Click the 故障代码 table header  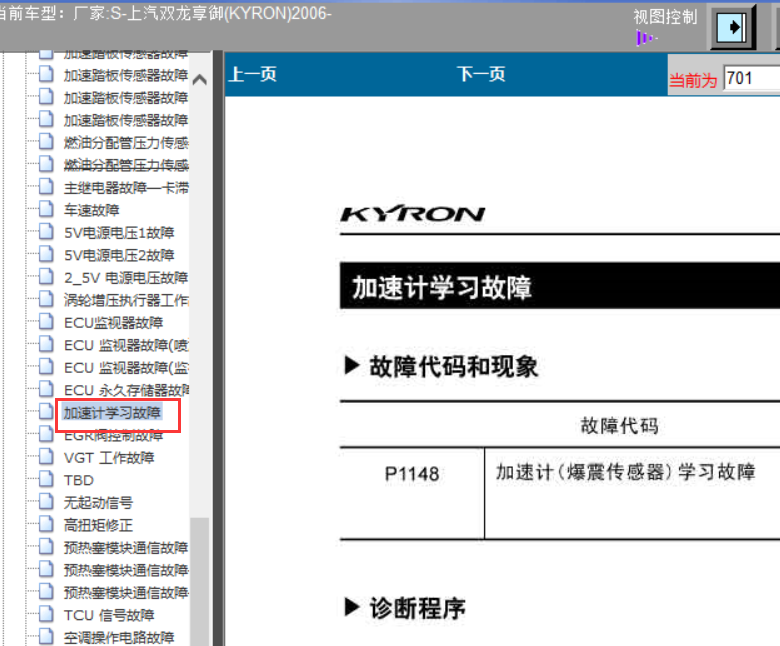619,426
